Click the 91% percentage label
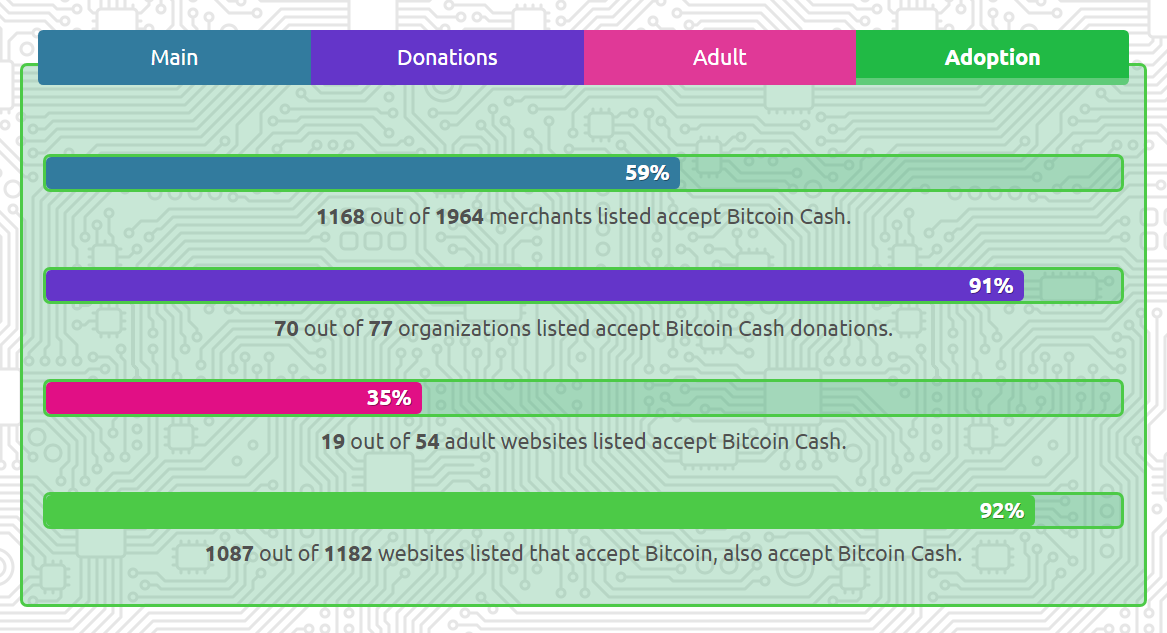The height and width of the screenshot is (633, 1167). pyautogui.click(x=991, y=286)
